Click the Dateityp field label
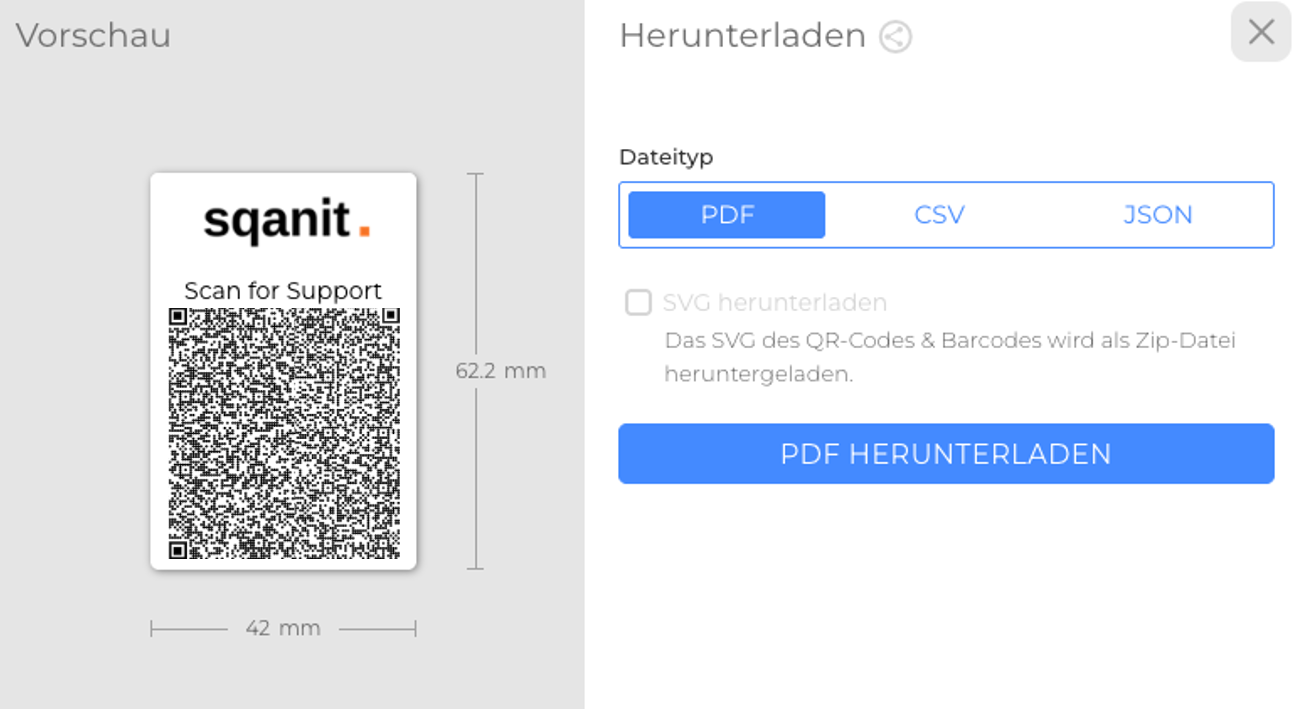The height and width of the screenshot is (709, 1300). click(x=666, y=157)
